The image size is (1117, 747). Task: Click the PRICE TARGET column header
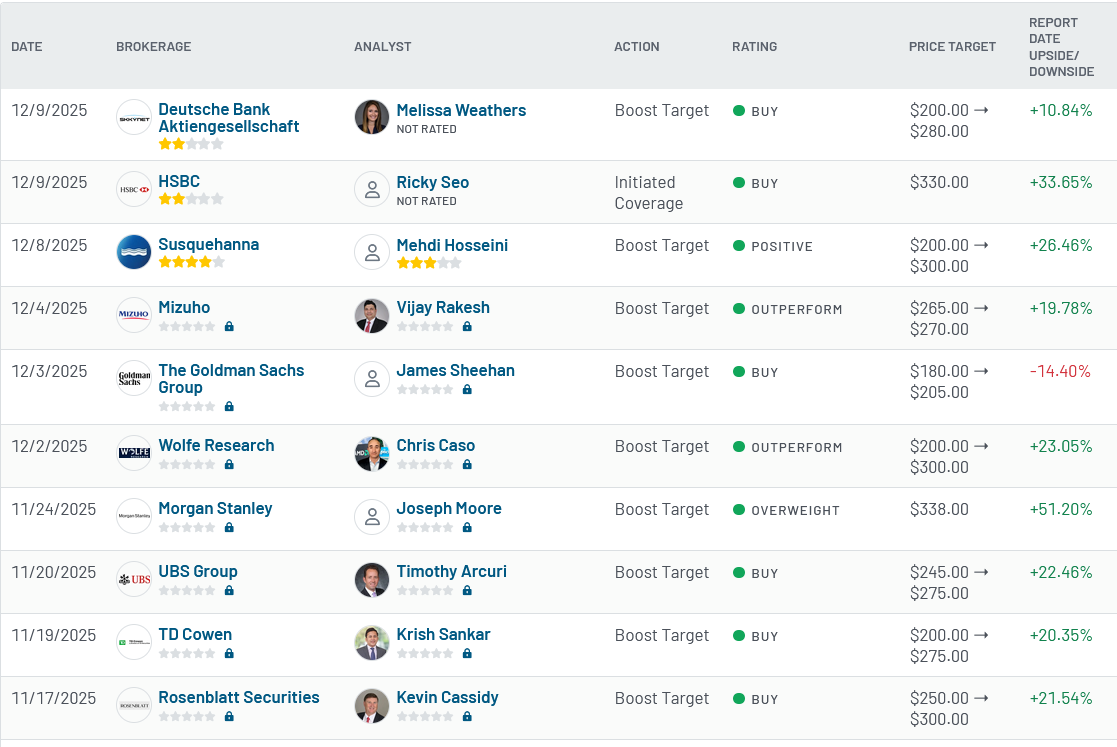(952, 46)
